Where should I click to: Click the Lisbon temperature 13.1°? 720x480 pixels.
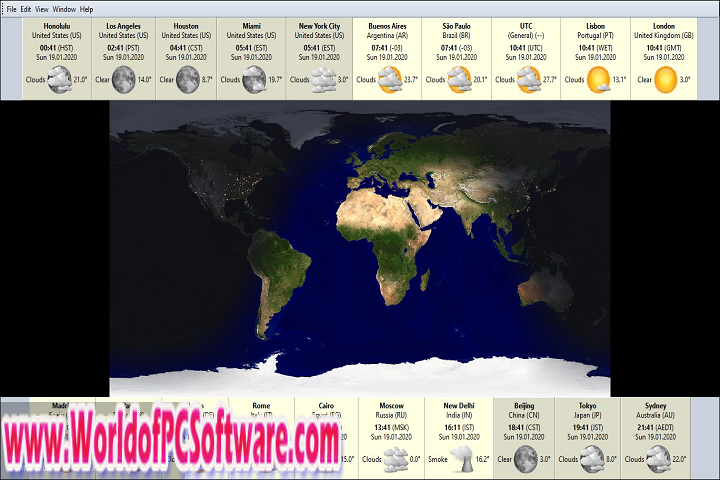click(619, 79)
